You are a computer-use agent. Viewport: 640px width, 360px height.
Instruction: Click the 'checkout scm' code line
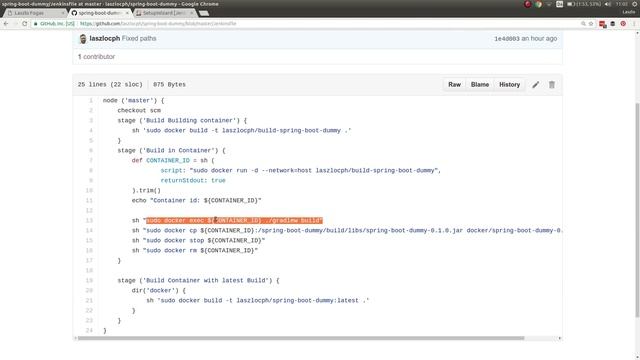139,111
